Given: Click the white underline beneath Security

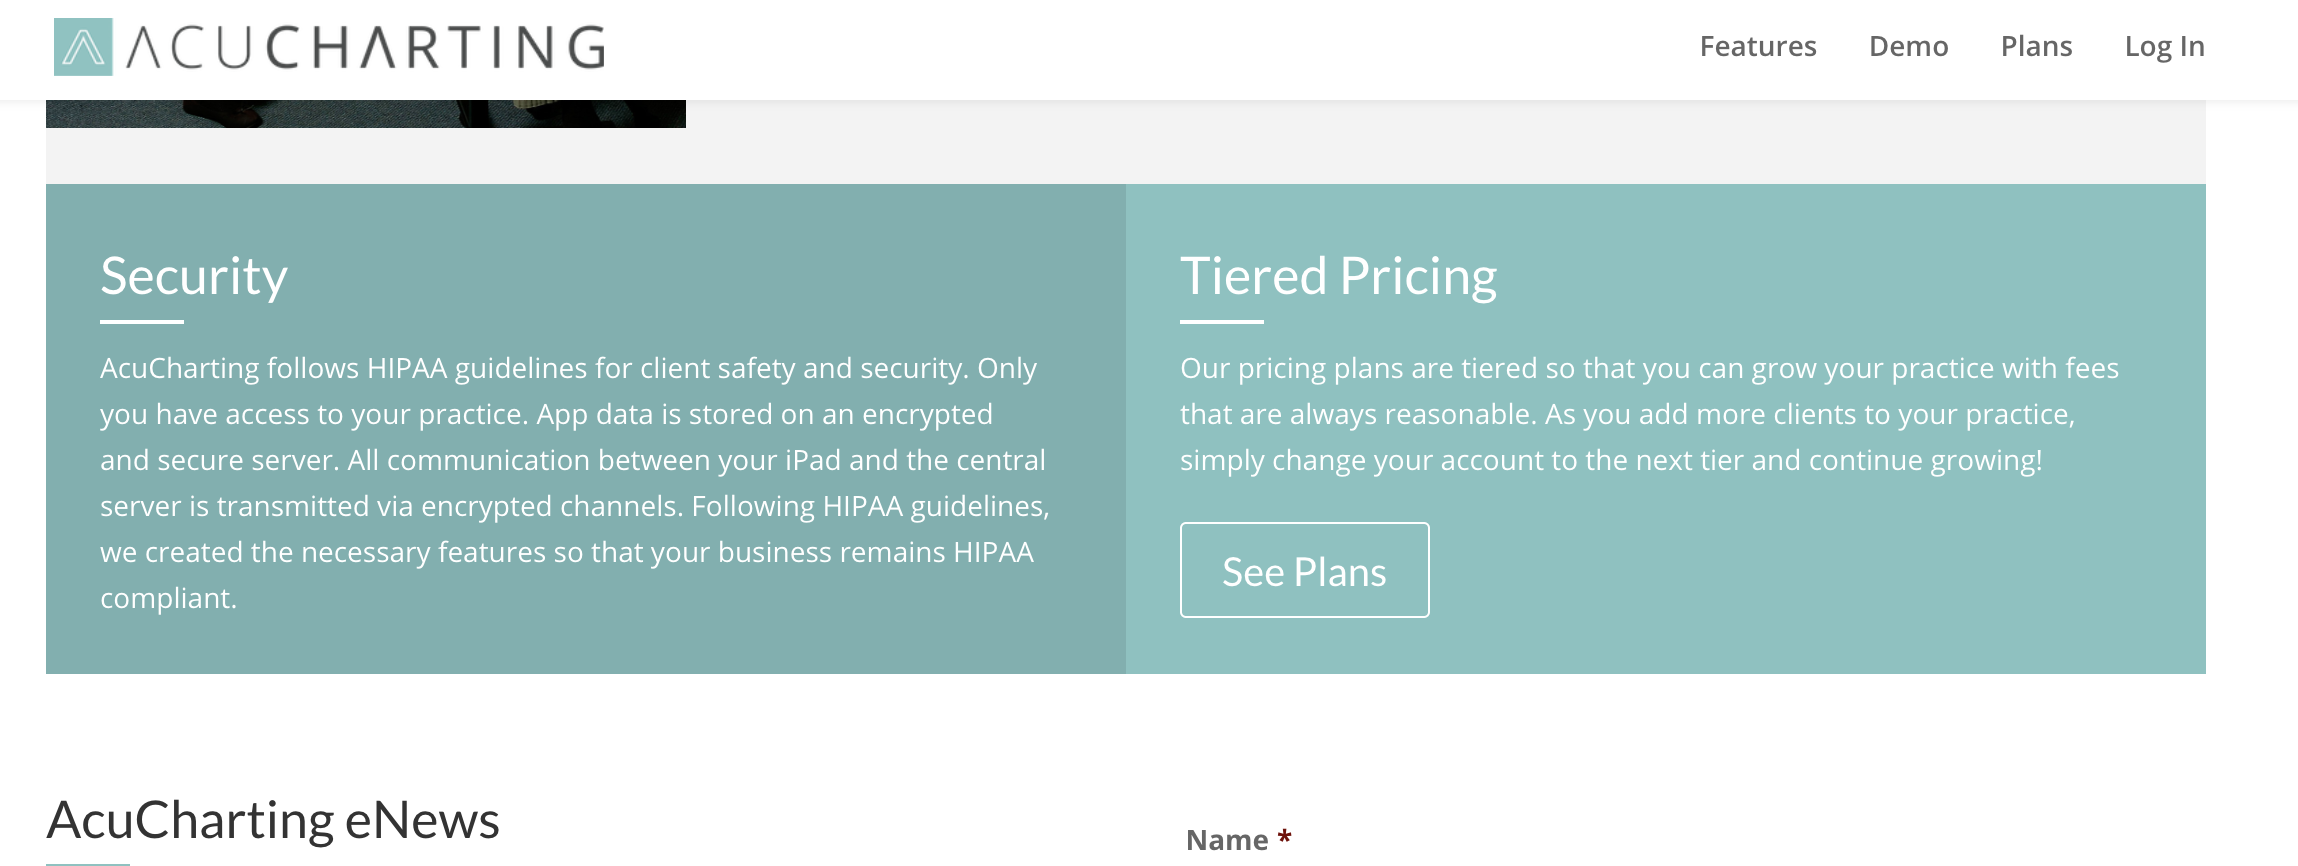Looking at the screenshot, I should tap(142, 322).
